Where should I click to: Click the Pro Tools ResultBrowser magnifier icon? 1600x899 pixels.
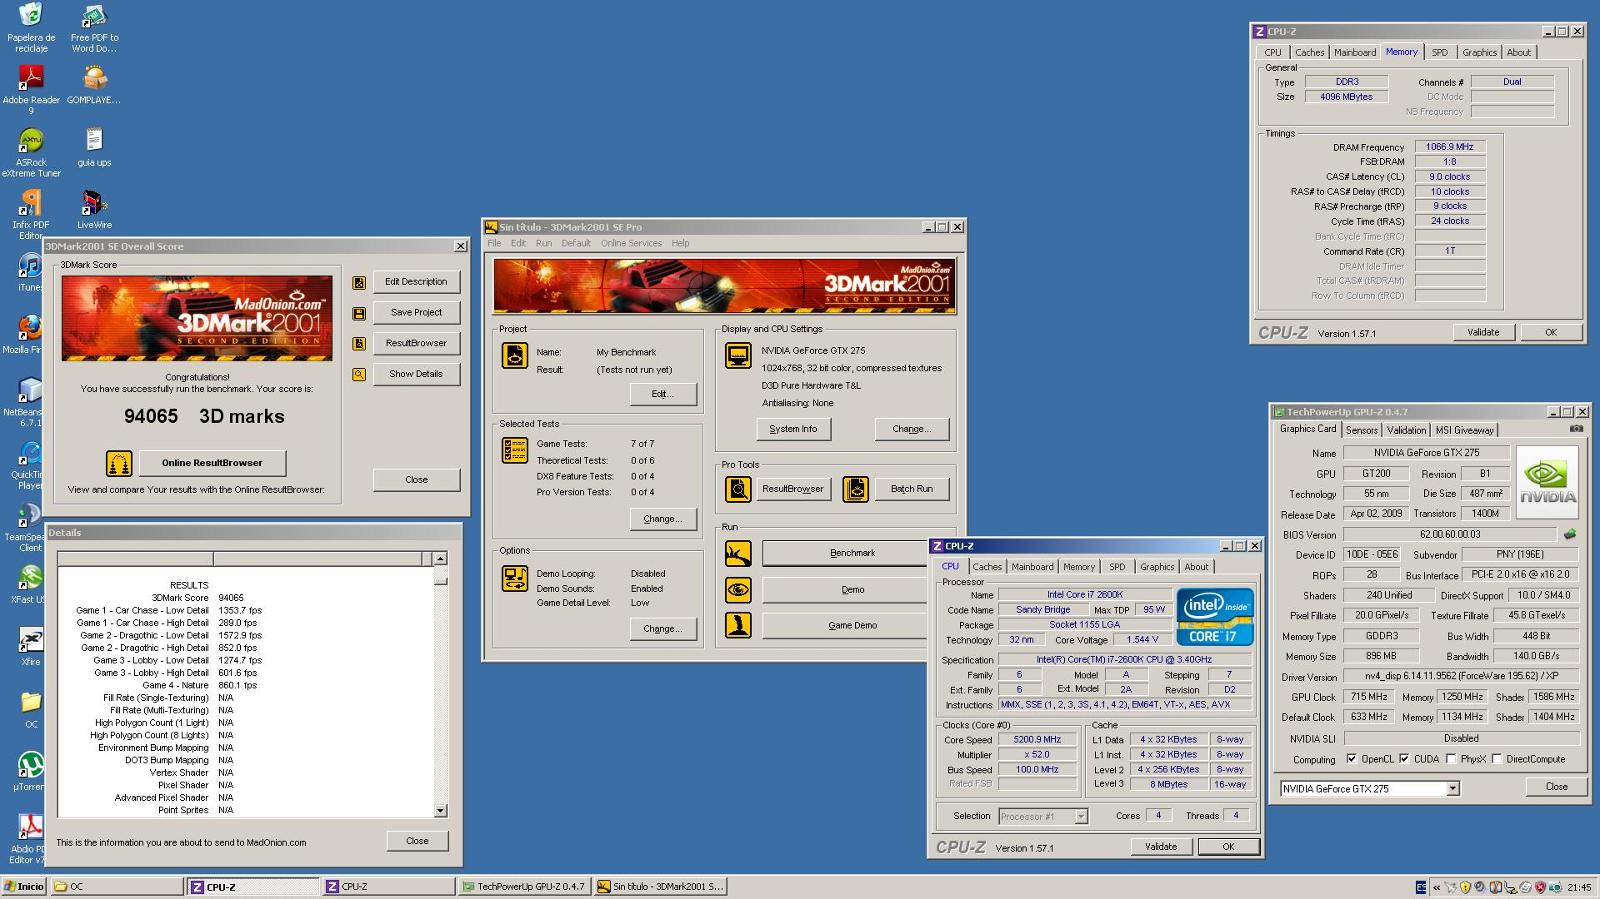(738, 489)
